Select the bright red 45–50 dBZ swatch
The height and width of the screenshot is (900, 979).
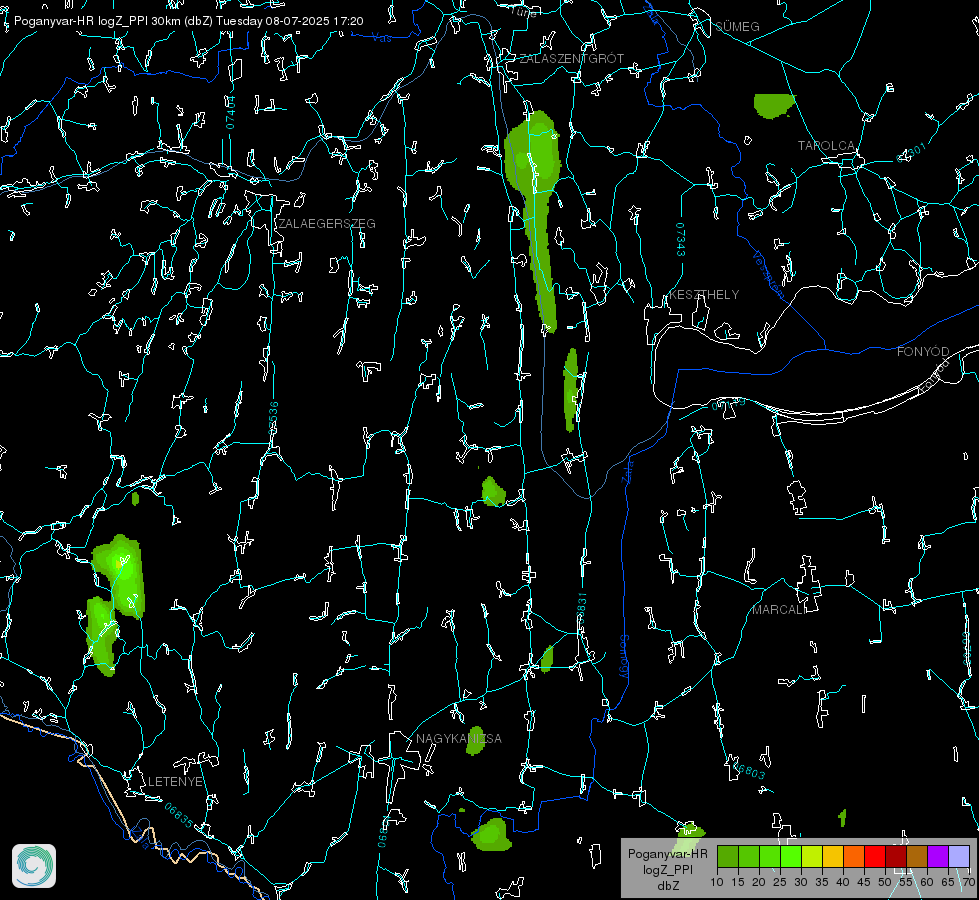(875, 856)
